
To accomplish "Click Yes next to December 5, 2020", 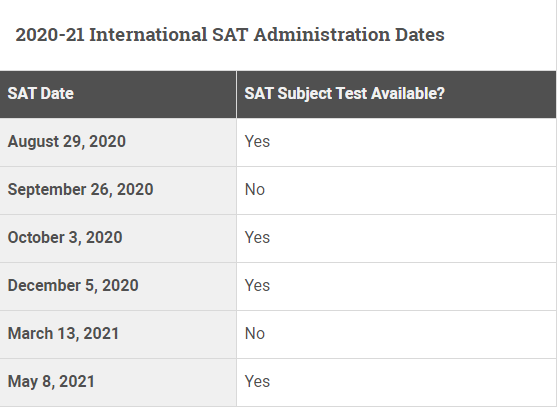I will pyautogui.click(x=257, y=285).
